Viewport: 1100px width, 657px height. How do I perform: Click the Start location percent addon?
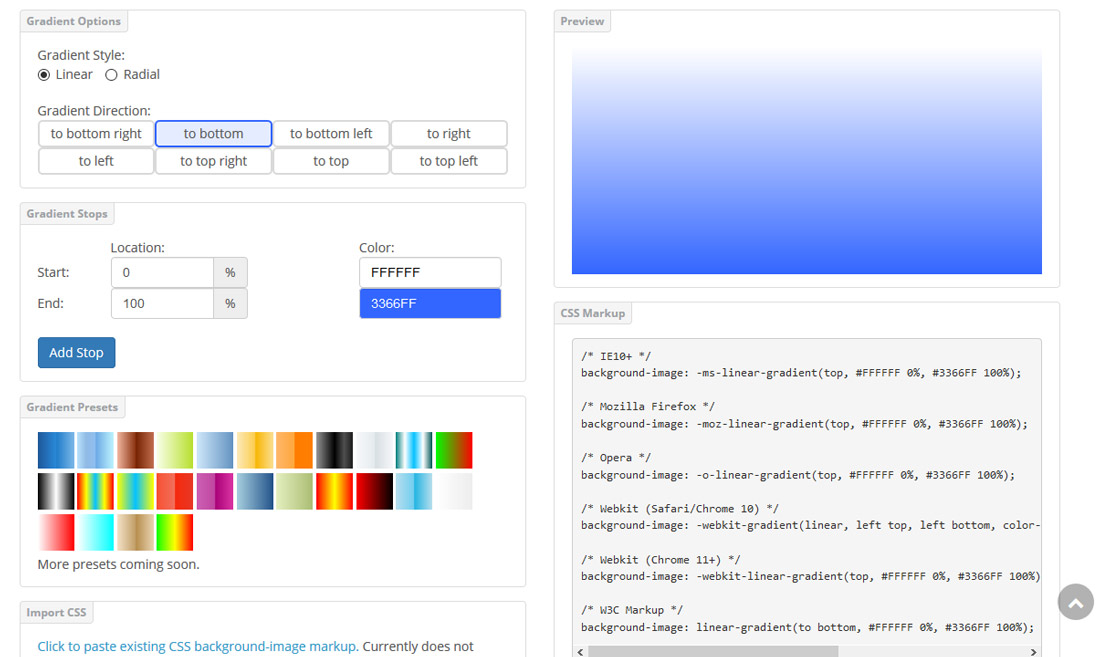point(230,272)
